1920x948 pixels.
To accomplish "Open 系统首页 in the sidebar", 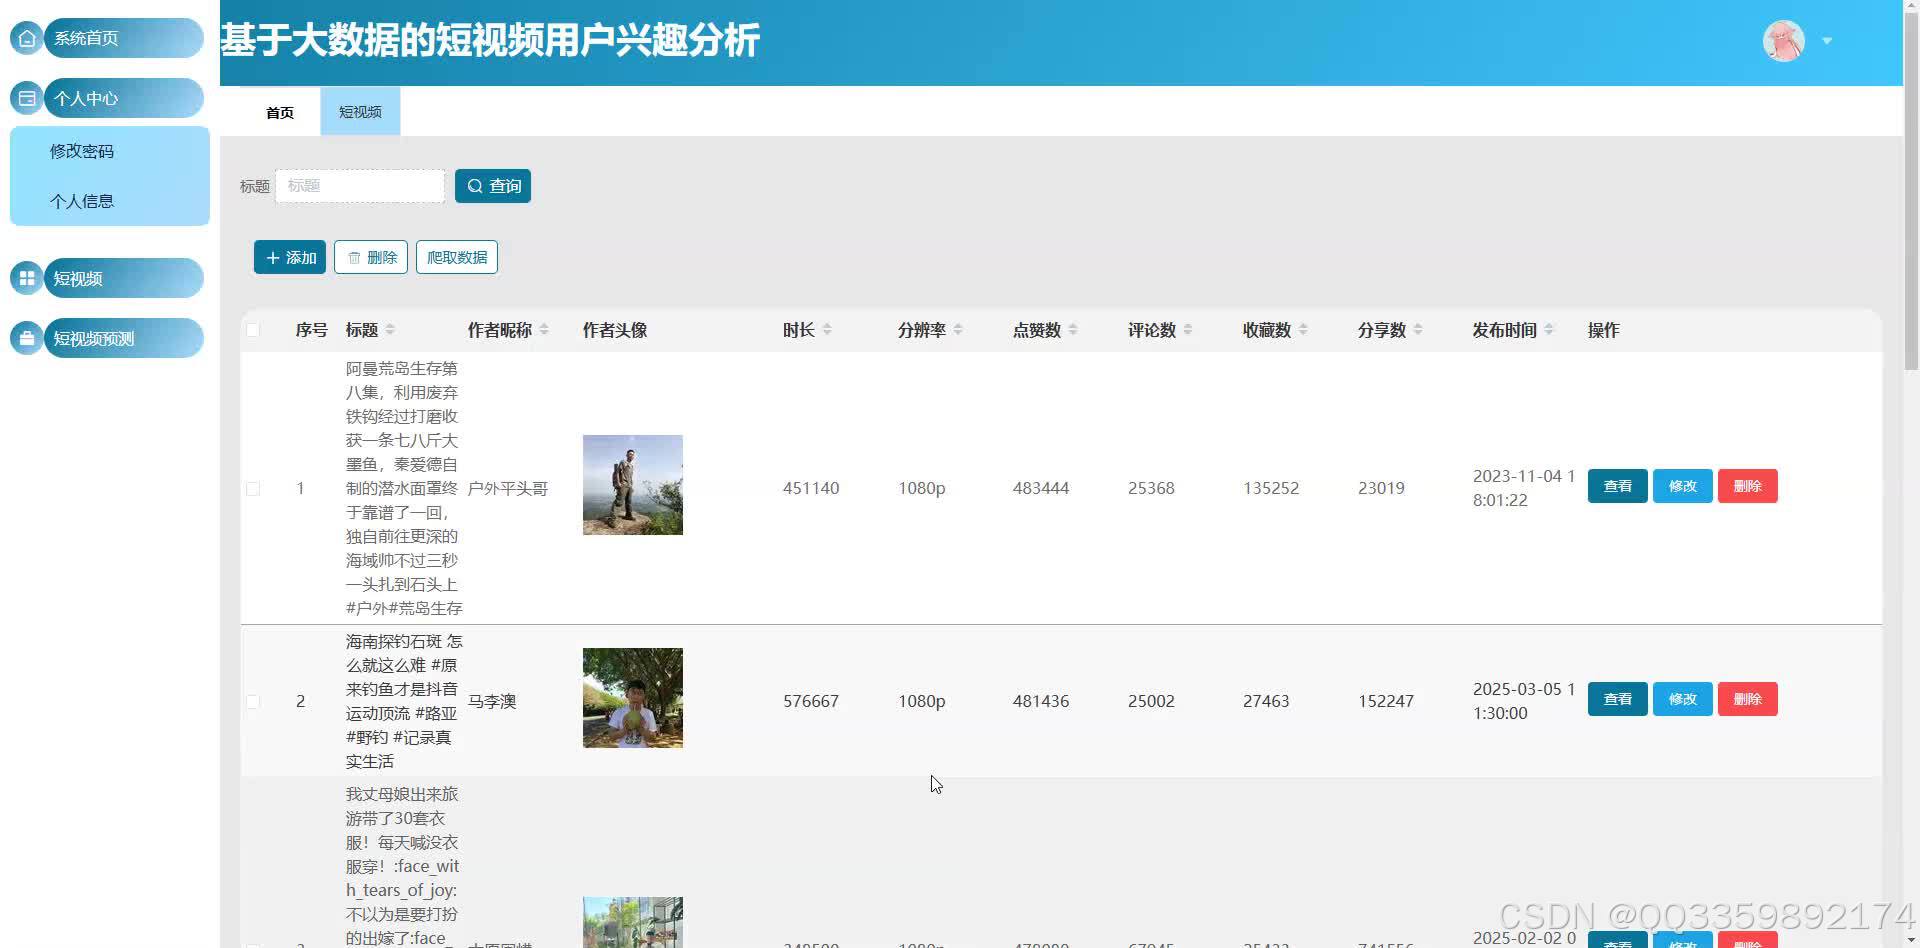I will pyautogui.click(x=124, y=38).
